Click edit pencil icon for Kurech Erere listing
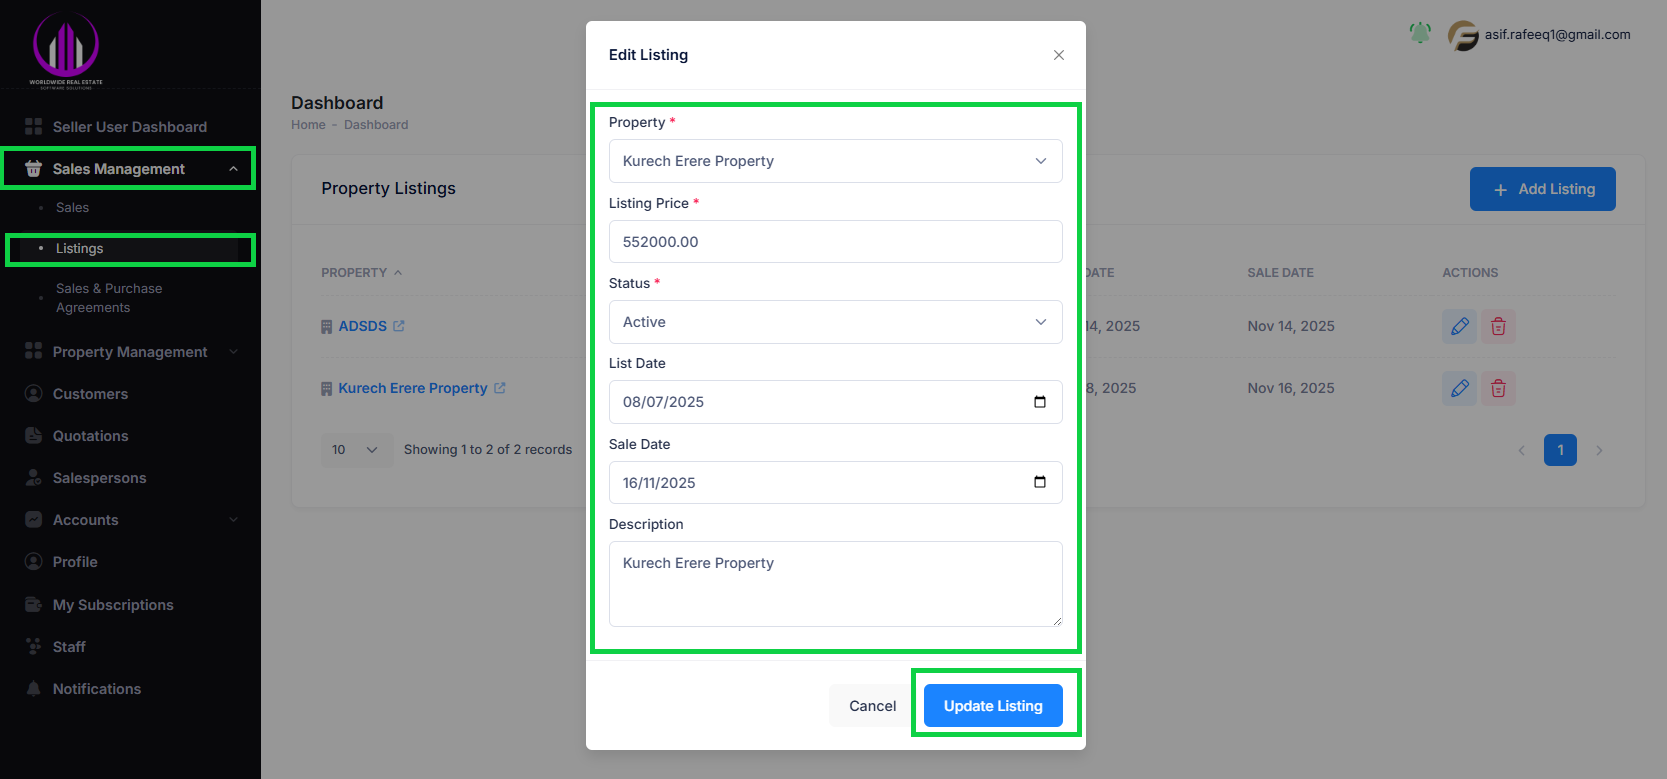The image size is (1667, 779). point(1459,388)
